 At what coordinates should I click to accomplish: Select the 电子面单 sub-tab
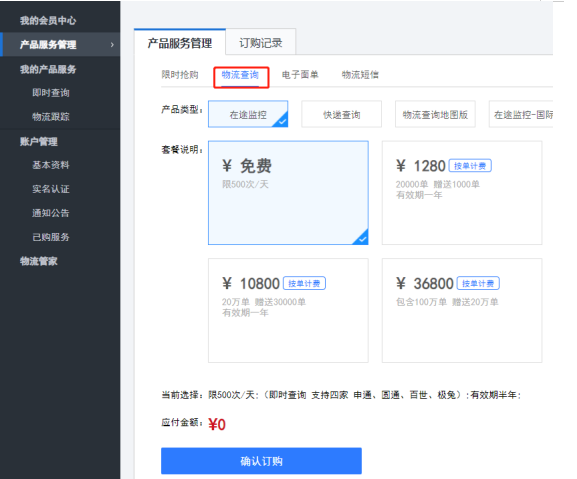click(300, 75)
